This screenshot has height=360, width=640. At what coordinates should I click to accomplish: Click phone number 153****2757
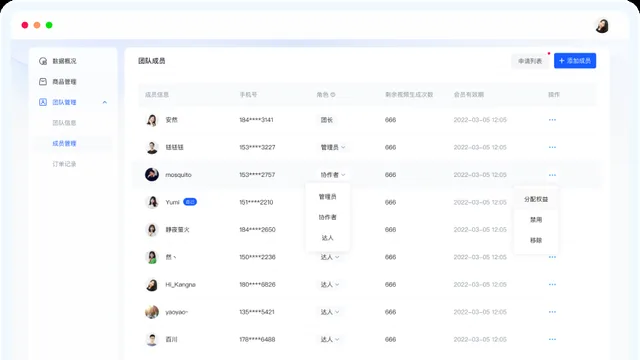click(257, 175)
